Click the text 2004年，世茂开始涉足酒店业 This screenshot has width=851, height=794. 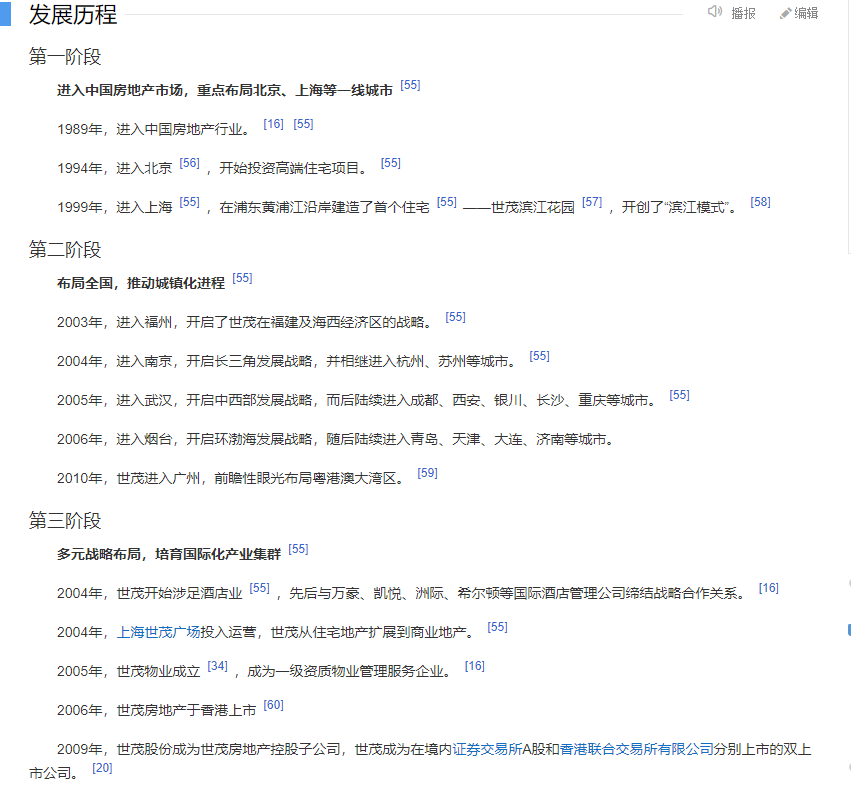[x=150, y=594]
